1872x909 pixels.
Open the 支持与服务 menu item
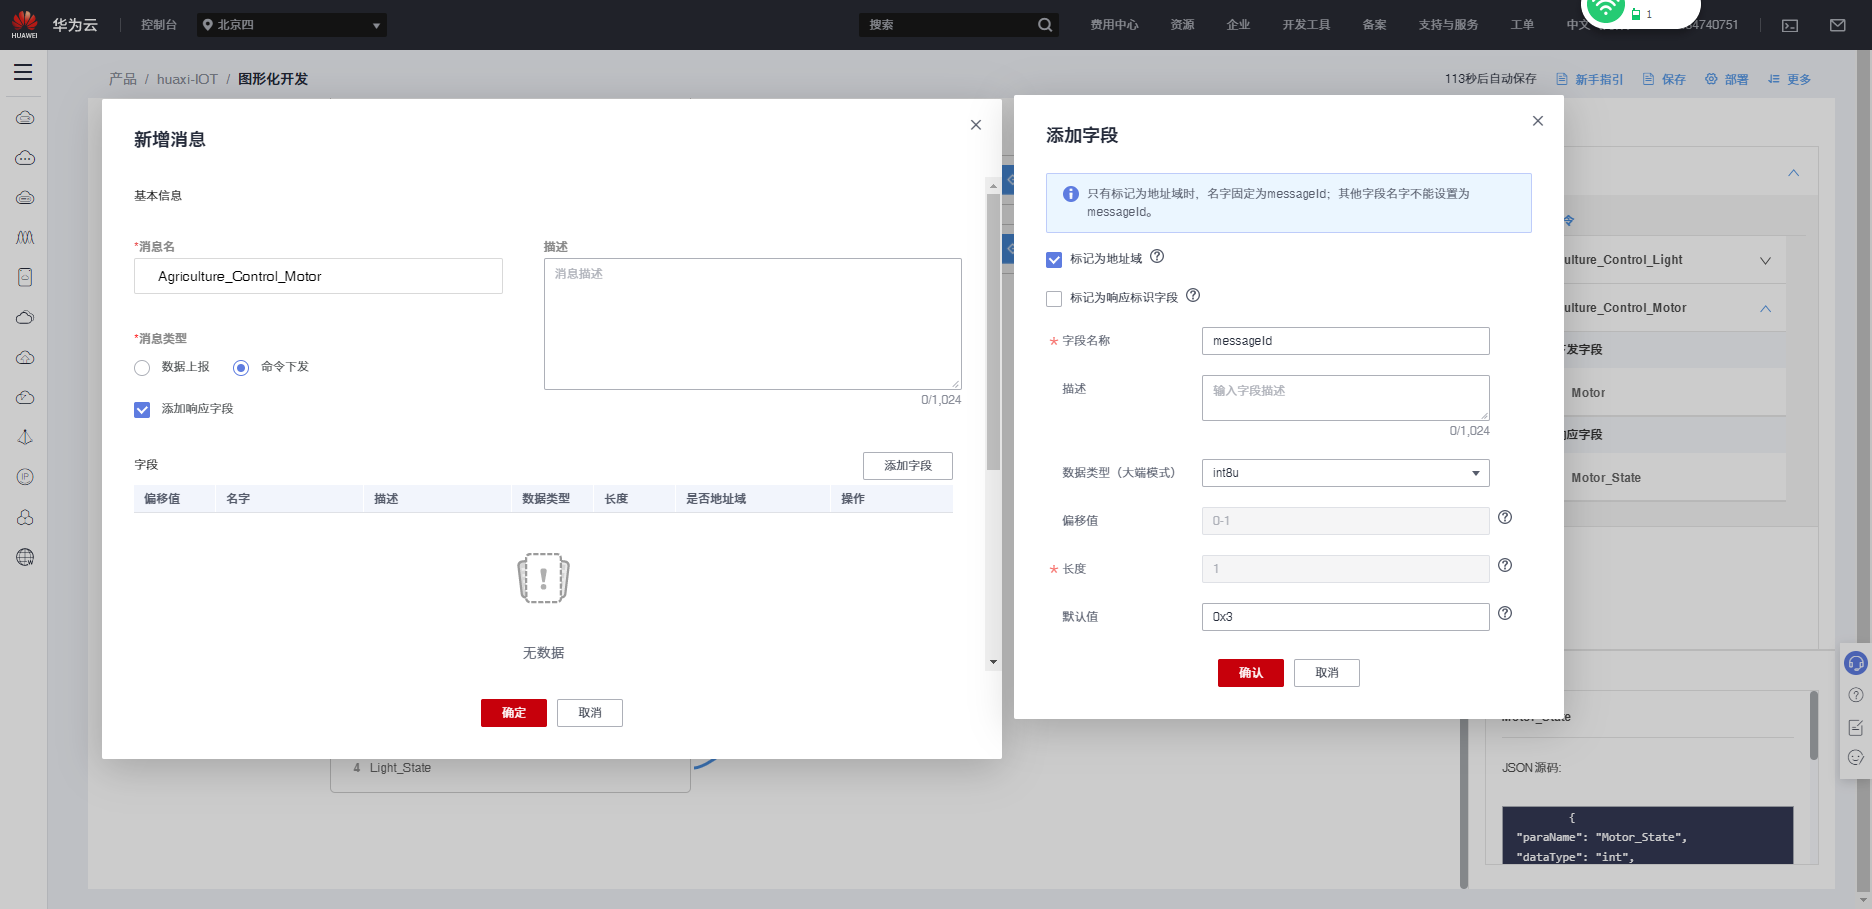coord(1448,25)
